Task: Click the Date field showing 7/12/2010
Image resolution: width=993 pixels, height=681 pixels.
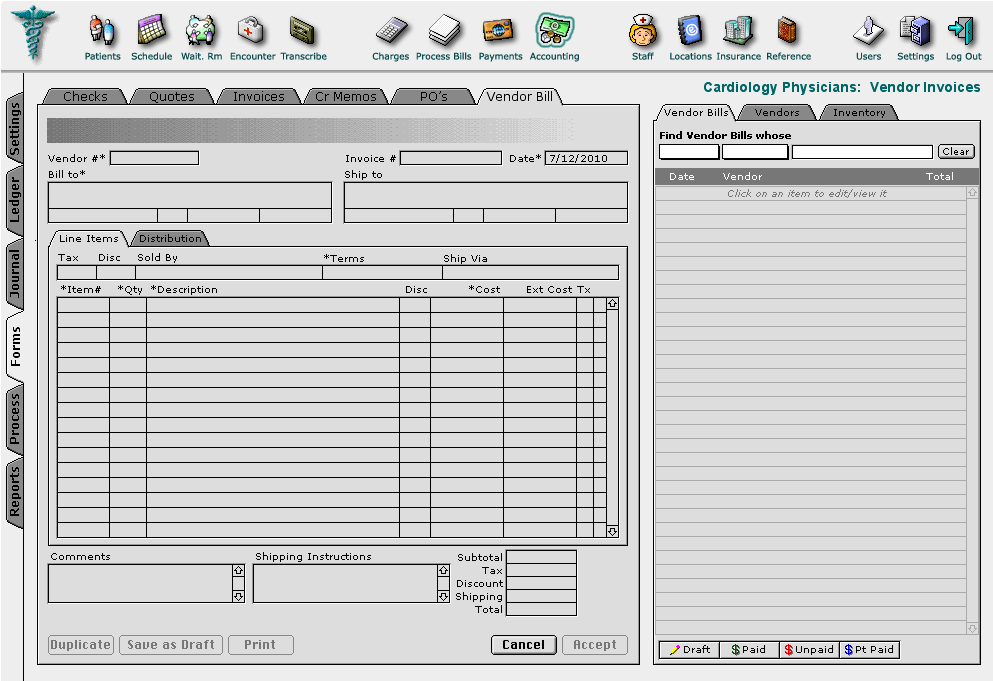Action: (x=586, y=158)
